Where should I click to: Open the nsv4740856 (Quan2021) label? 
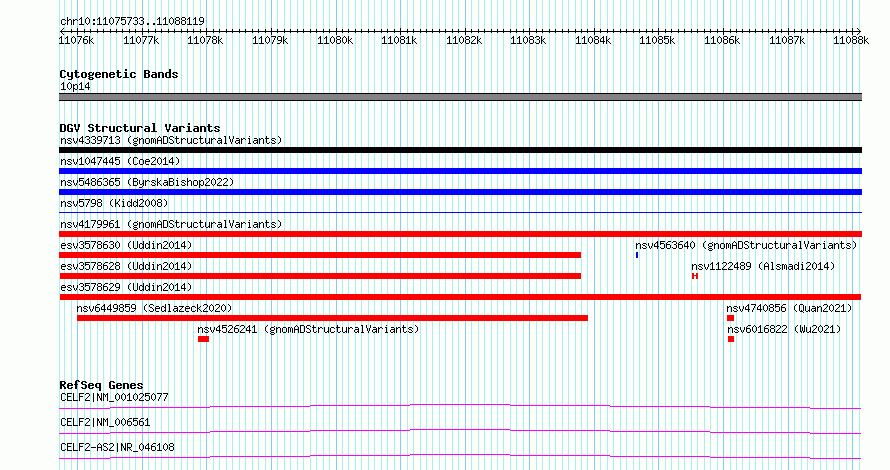[x=790, y=308]
